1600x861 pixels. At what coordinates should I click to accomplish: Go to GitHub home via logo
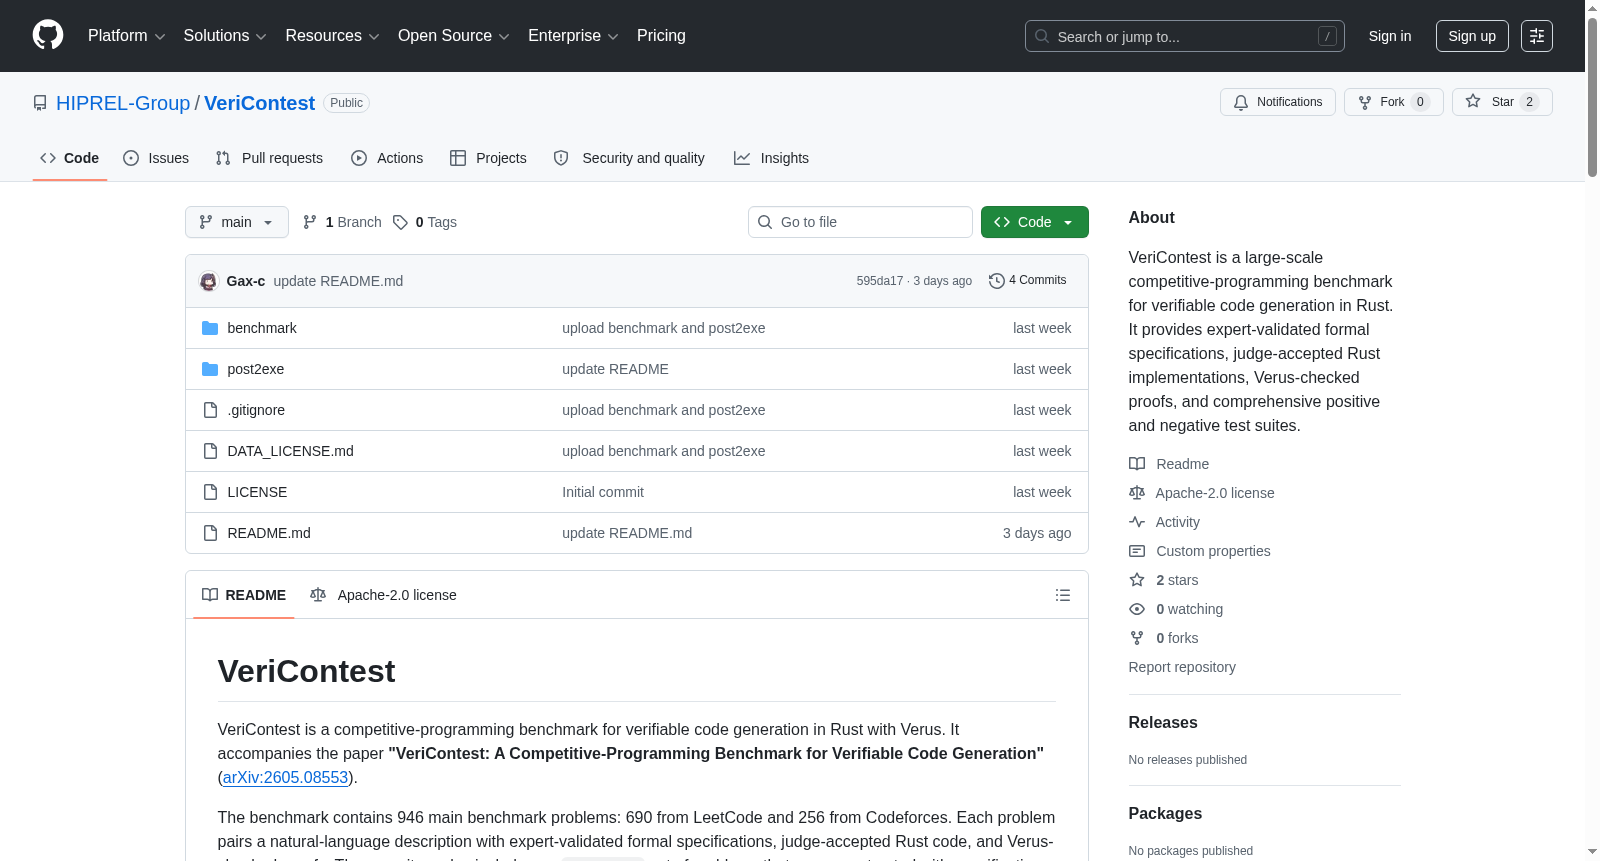(48, 36)
